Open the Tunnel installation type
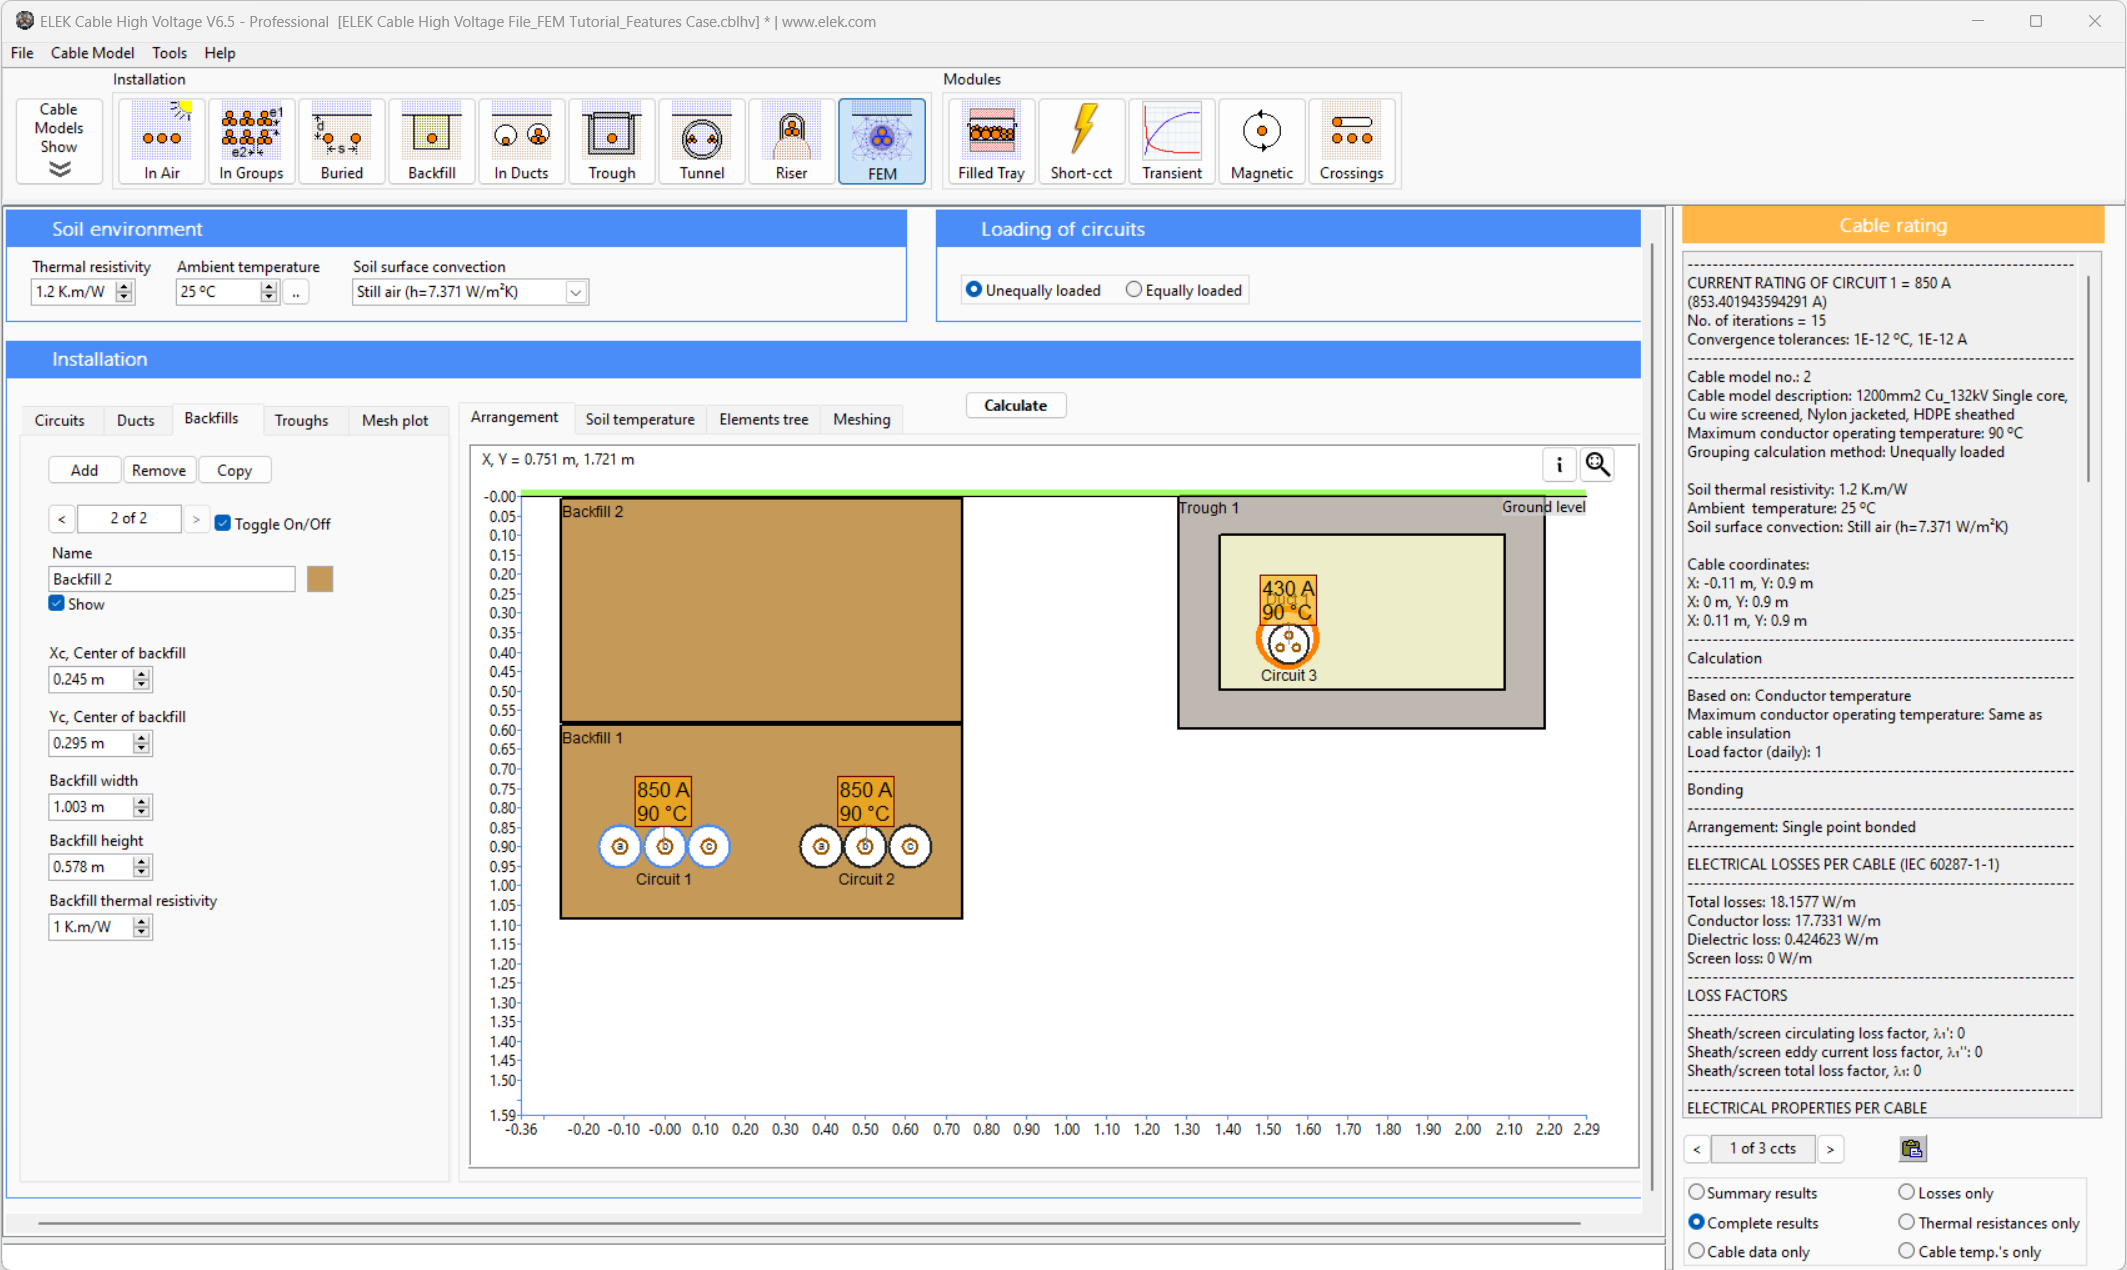 click(701, 141)
